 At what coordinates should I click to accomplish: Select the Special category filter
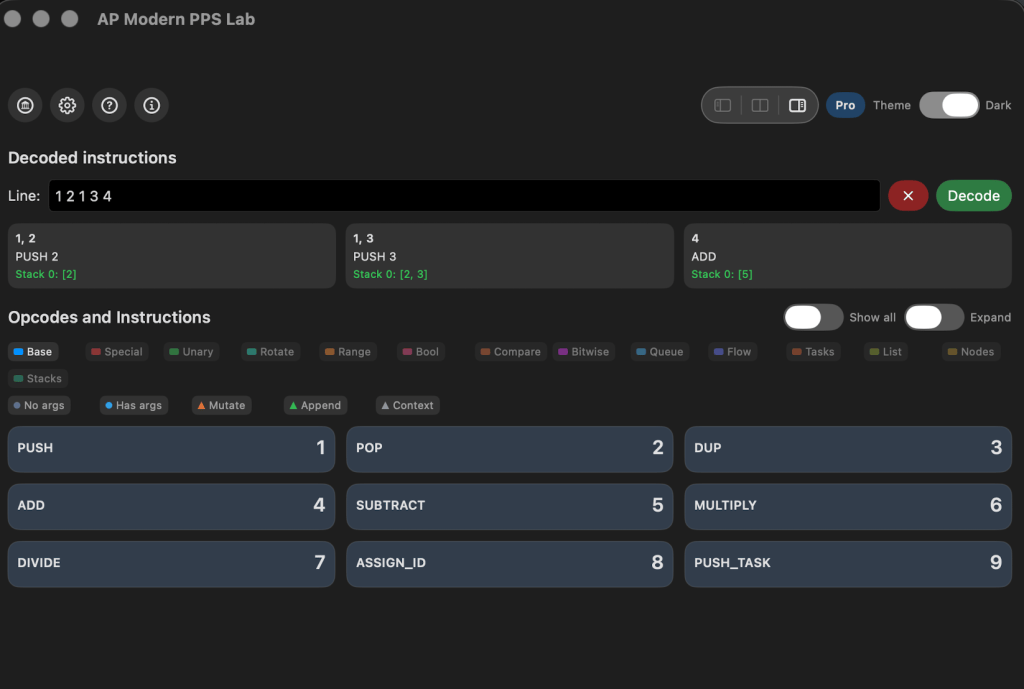coord(117,351)
